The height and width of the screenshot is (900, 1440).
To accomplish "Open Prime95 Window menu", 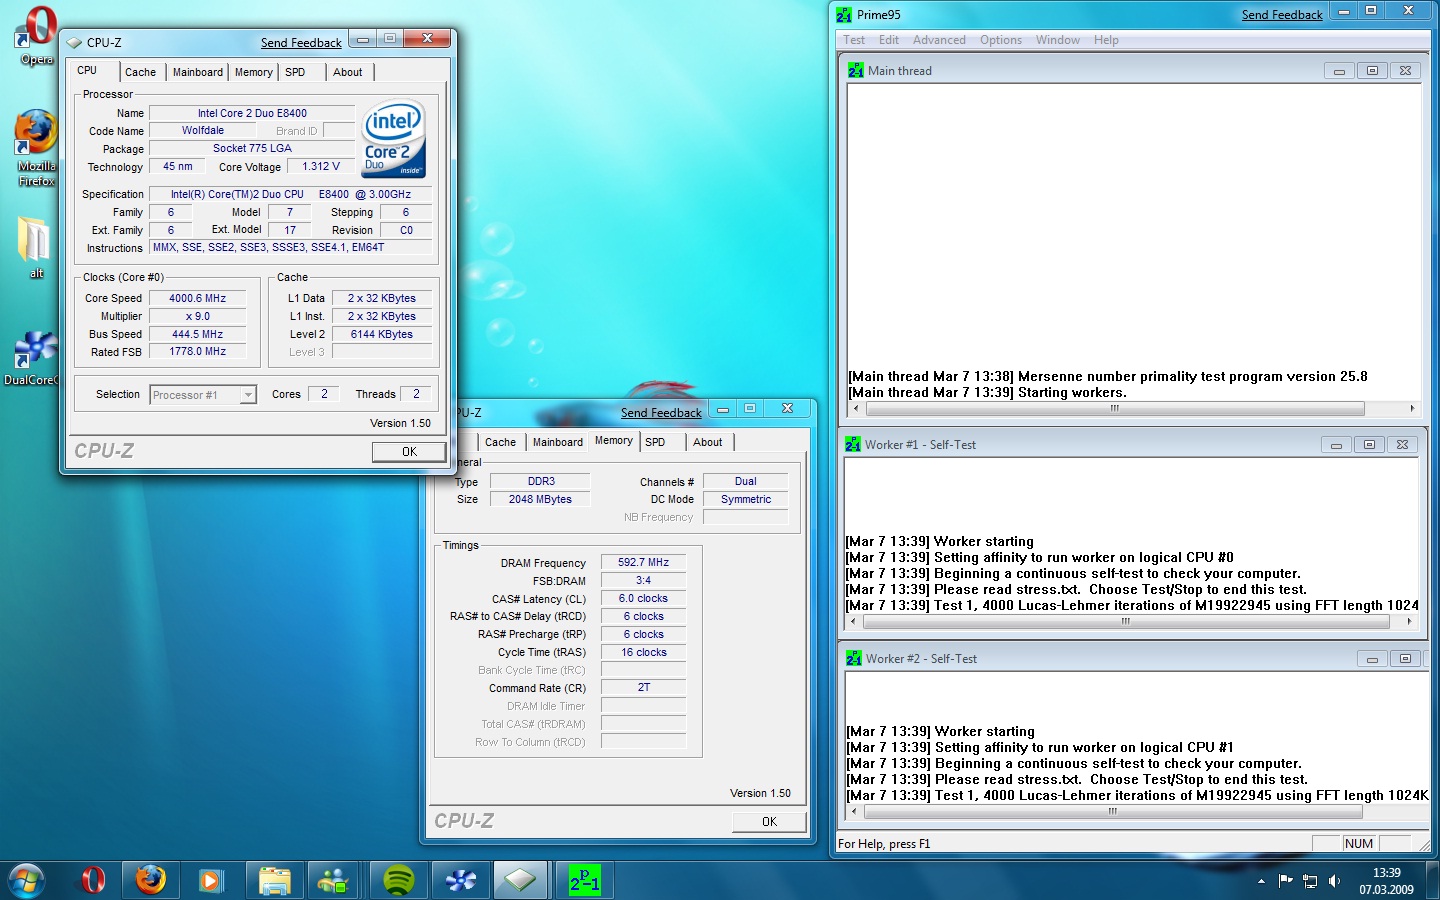I will coord(1058,40).
